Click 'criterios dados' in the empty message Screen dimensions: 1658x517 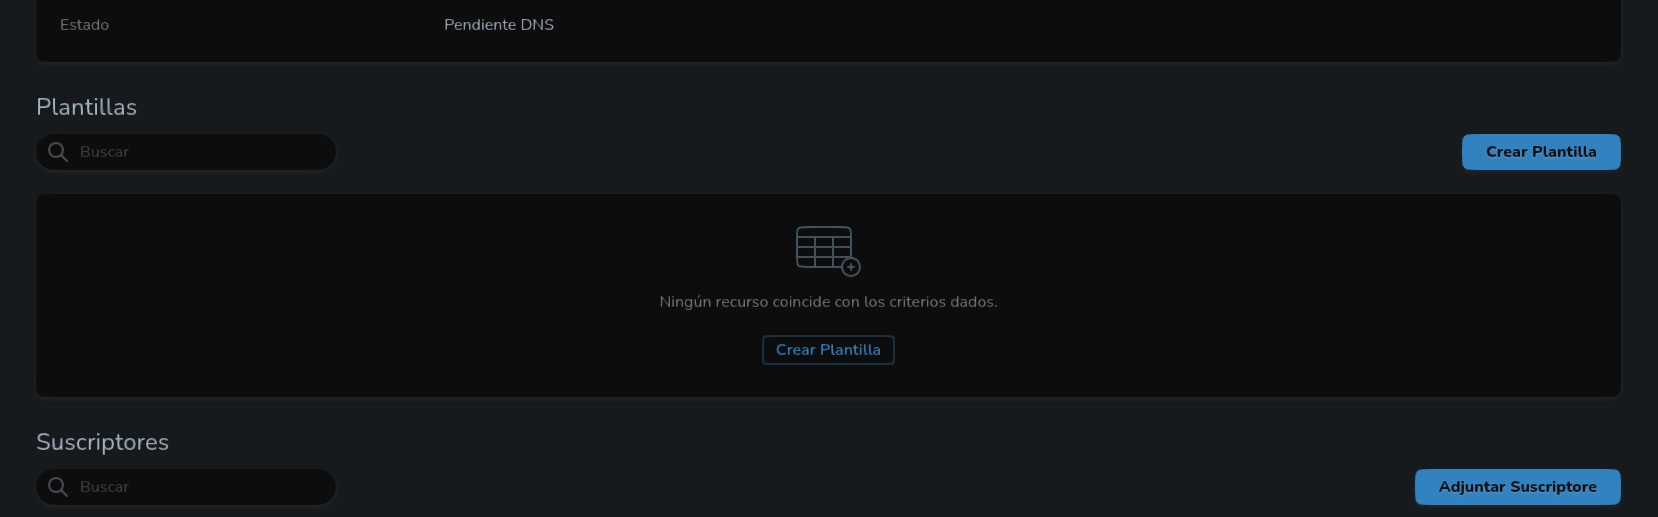[x=943, y=302]
